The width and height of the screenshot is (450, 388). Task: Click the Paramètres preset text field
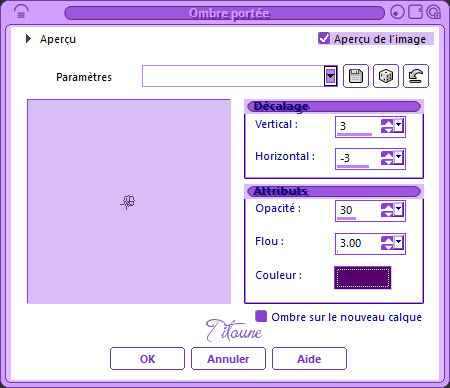[233, 76]
